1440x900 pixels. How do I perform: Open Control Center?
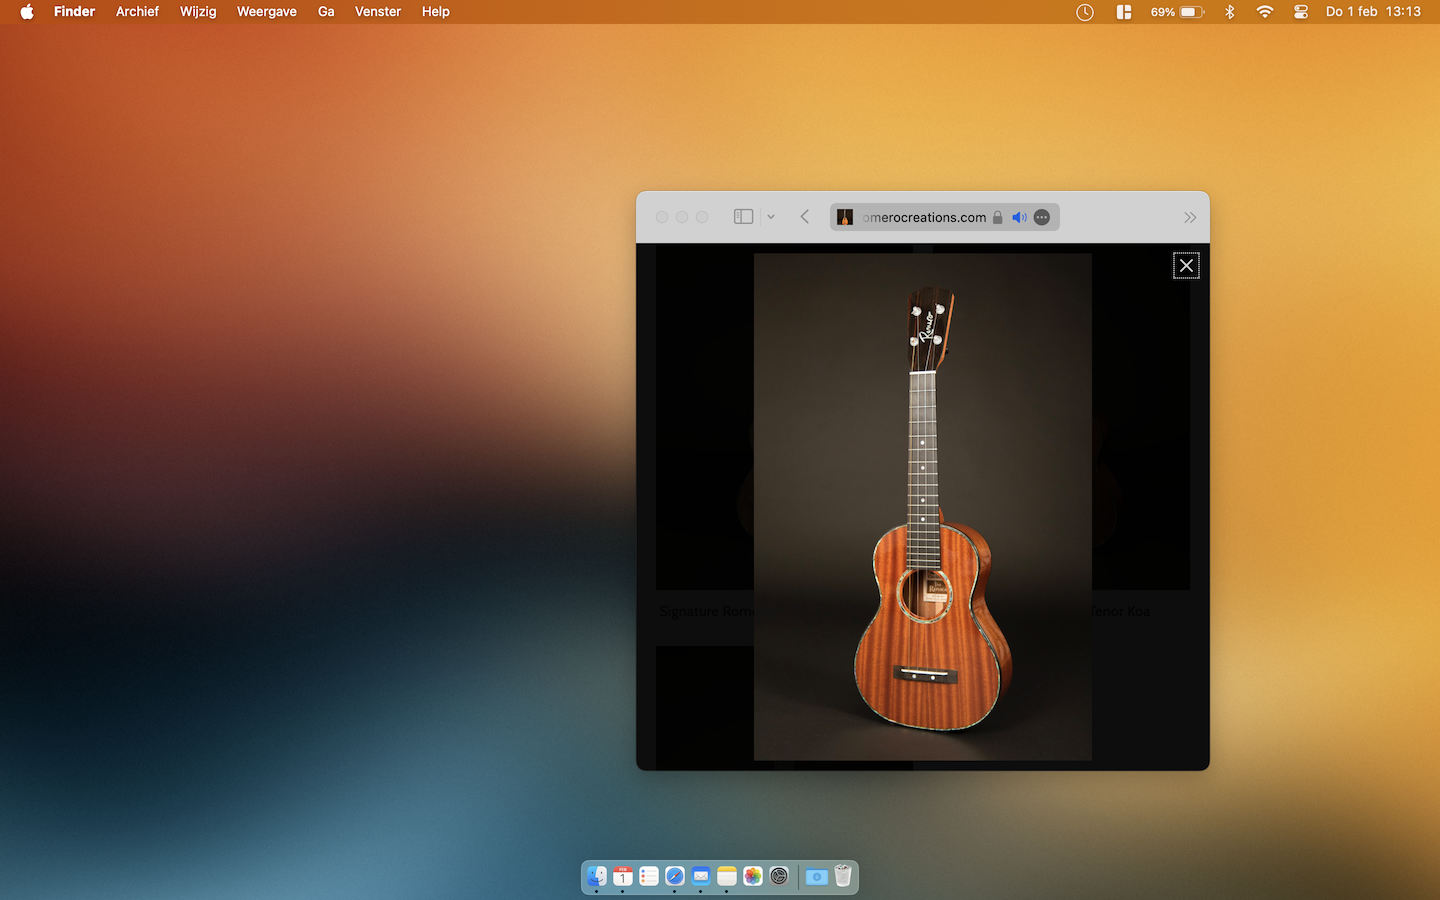(1301, 12)
